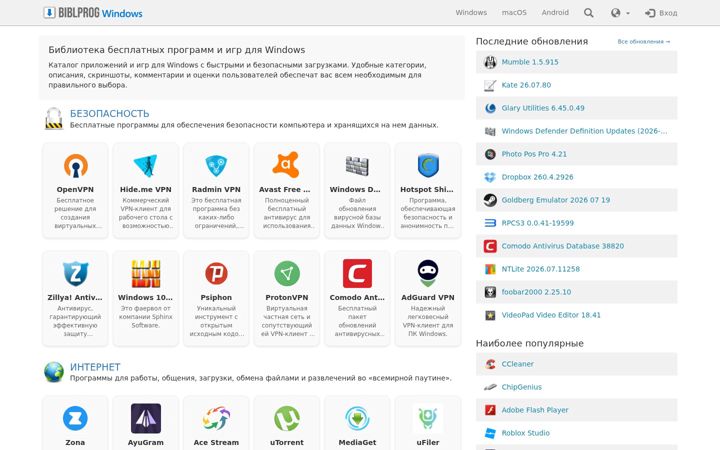The image size is (720, 450).
Task: Open the uTorrent app icon
Action: (287, 418)
